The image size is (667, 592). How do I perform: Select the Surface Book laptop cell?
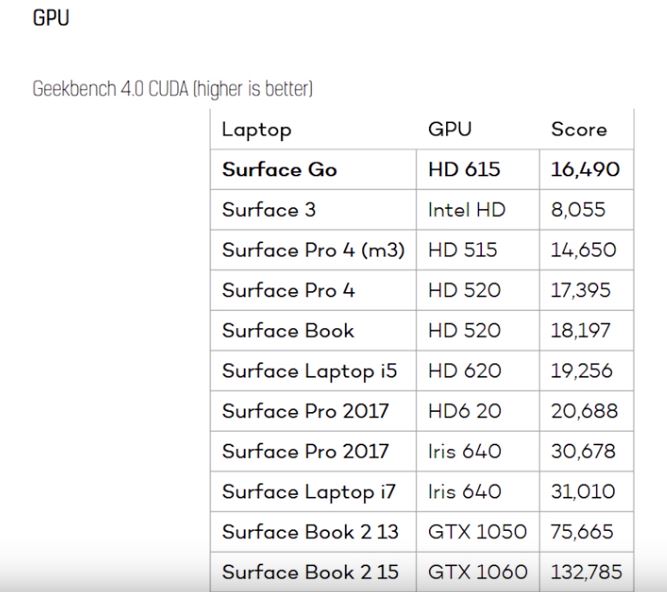[x=288, y=330]
